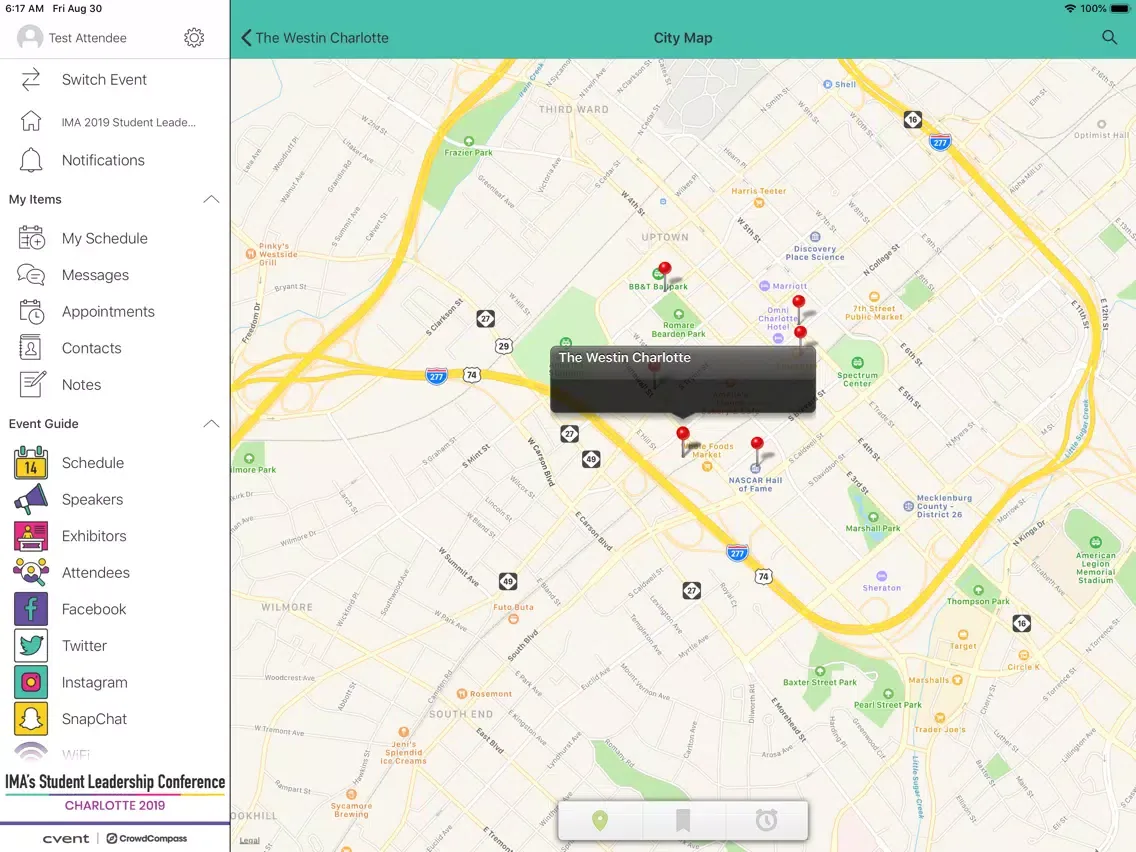Open the Exhibitors booth icon

31,536
